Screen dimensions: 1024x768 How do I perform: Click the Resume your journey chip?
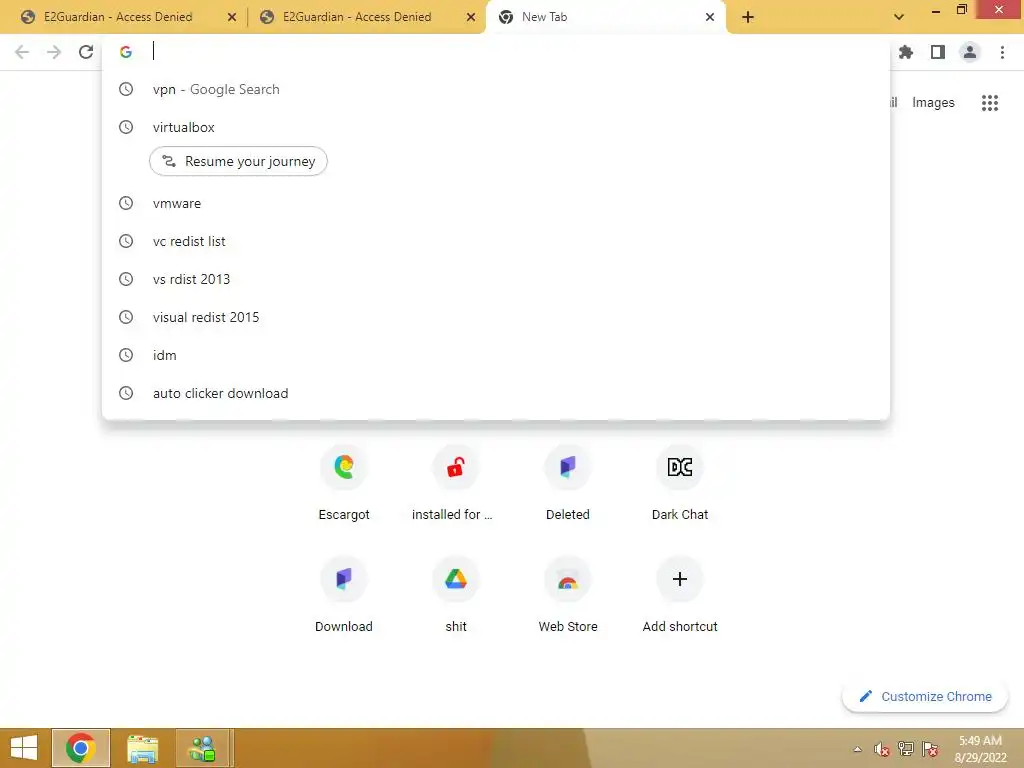(238, 161)
